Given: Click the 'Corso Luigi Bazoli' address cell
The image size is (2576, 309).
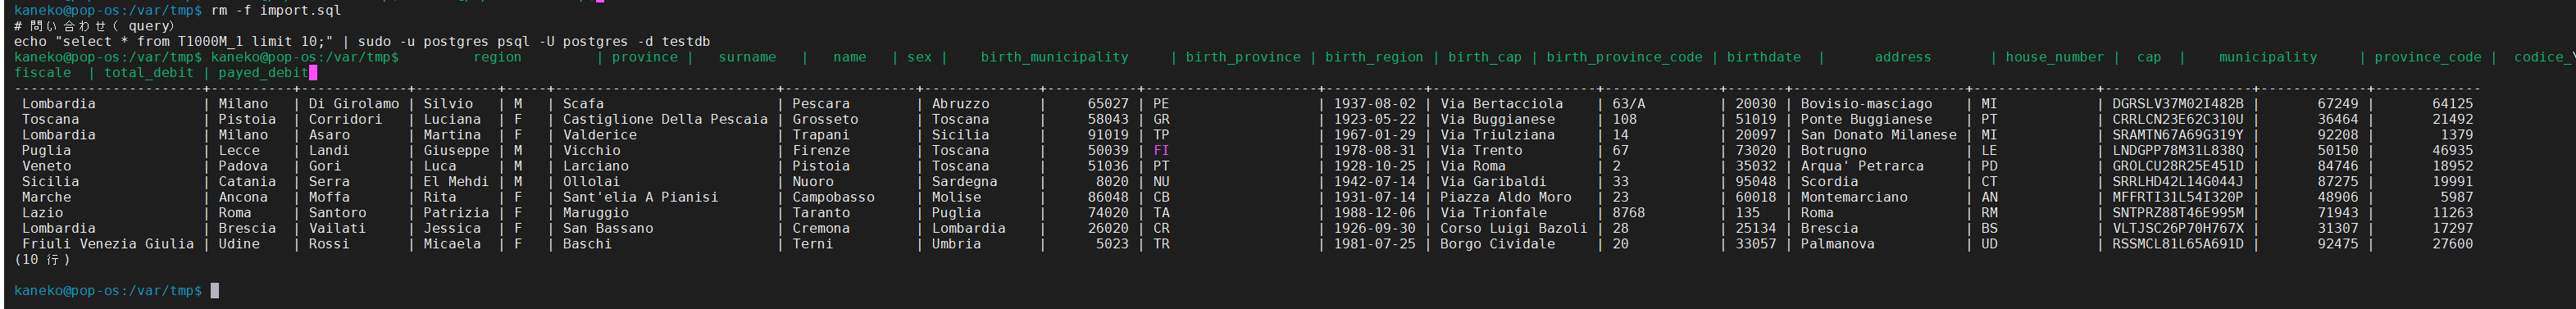Looking at the screenshot, I should point(1513,228).
